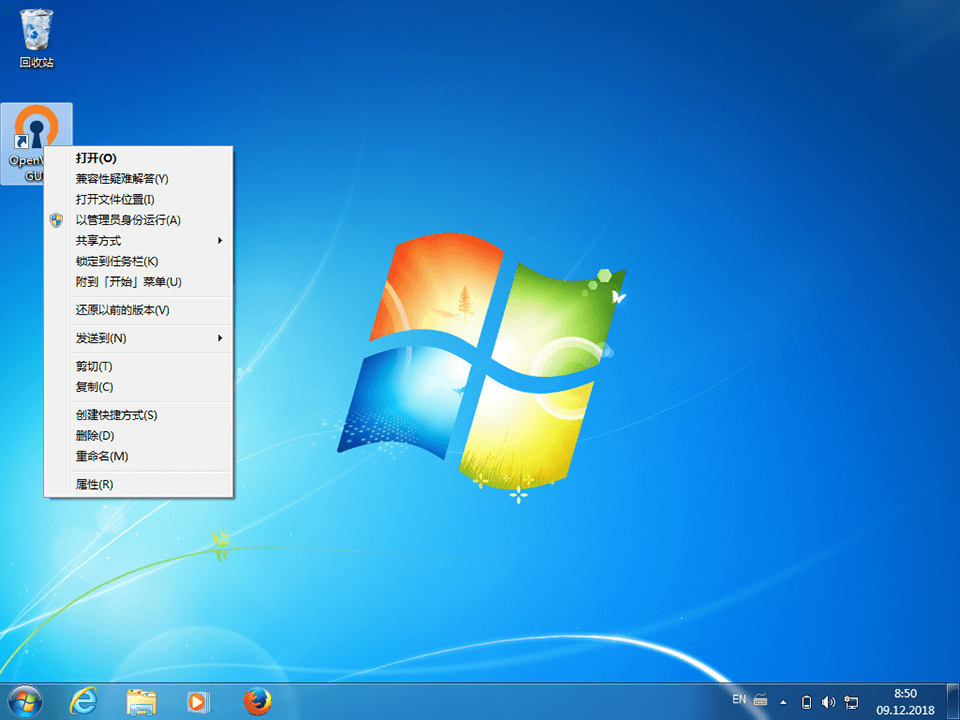Launch Internet Explorer from taskbar
The image size is (960, 720).
point(83,702)
